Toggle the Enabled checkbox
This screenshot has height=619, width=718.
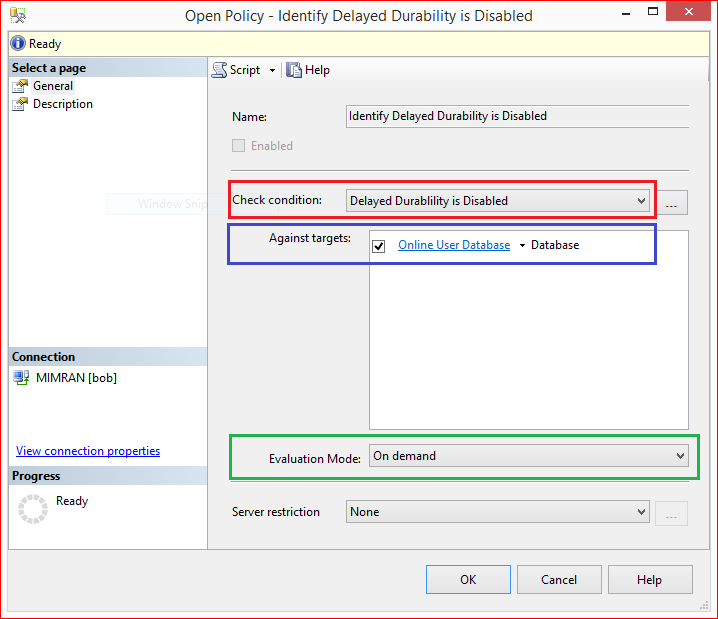click(x=238, y=146)
